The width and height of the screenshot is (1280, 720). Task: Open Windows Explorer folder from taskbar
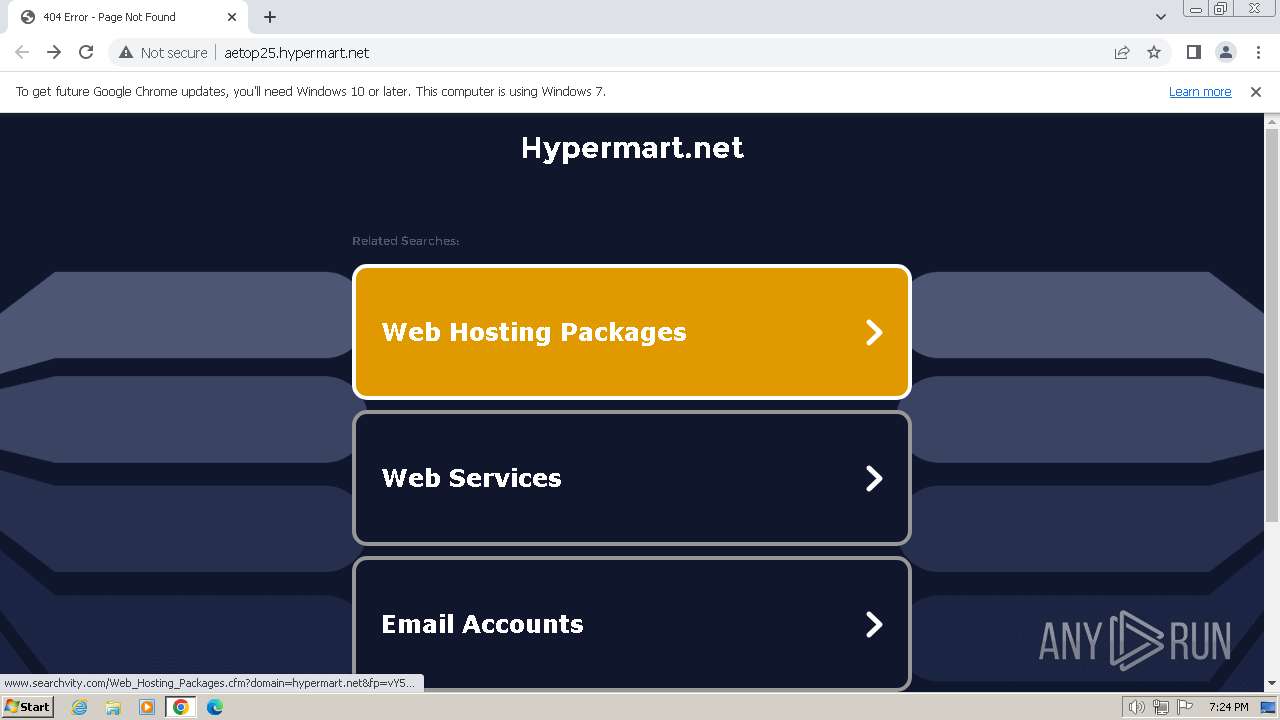pos(113,707)
